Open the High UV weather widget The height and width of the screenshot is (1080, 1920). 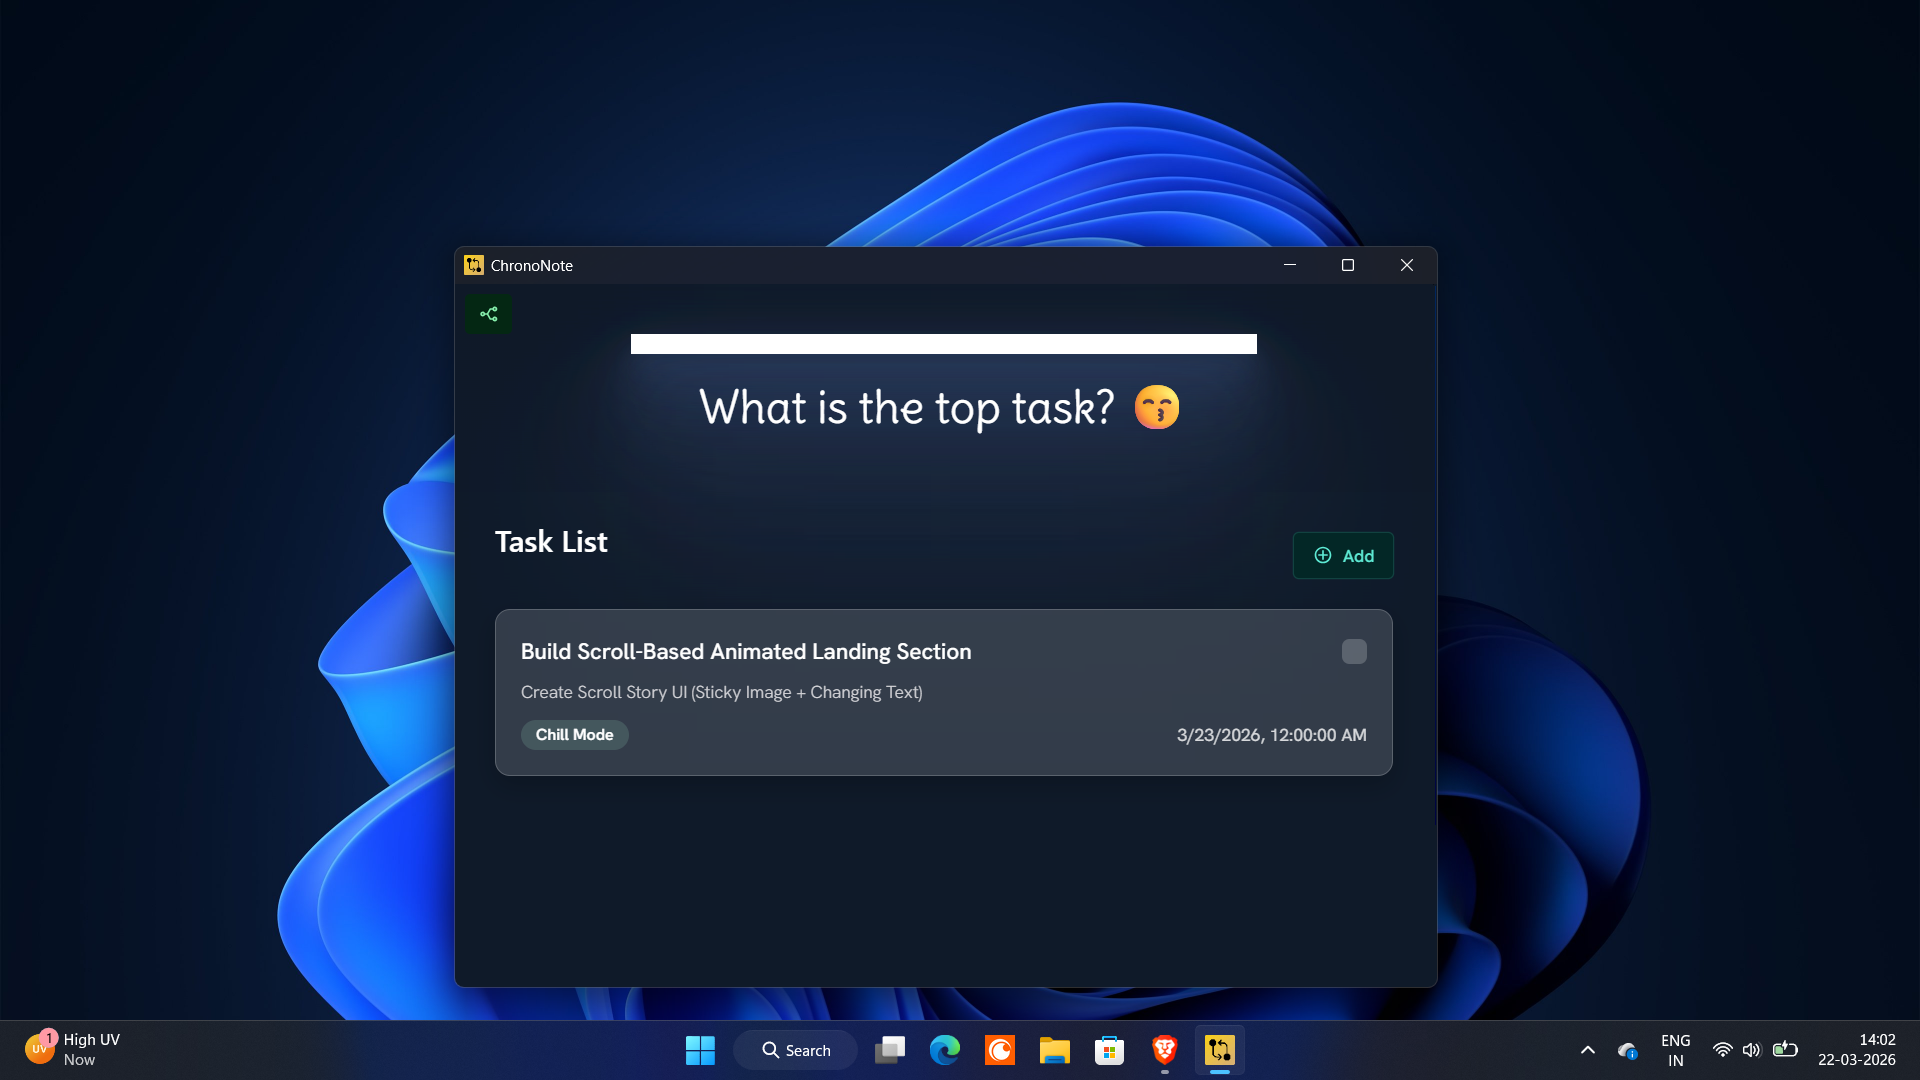(x=72, y=1050)
